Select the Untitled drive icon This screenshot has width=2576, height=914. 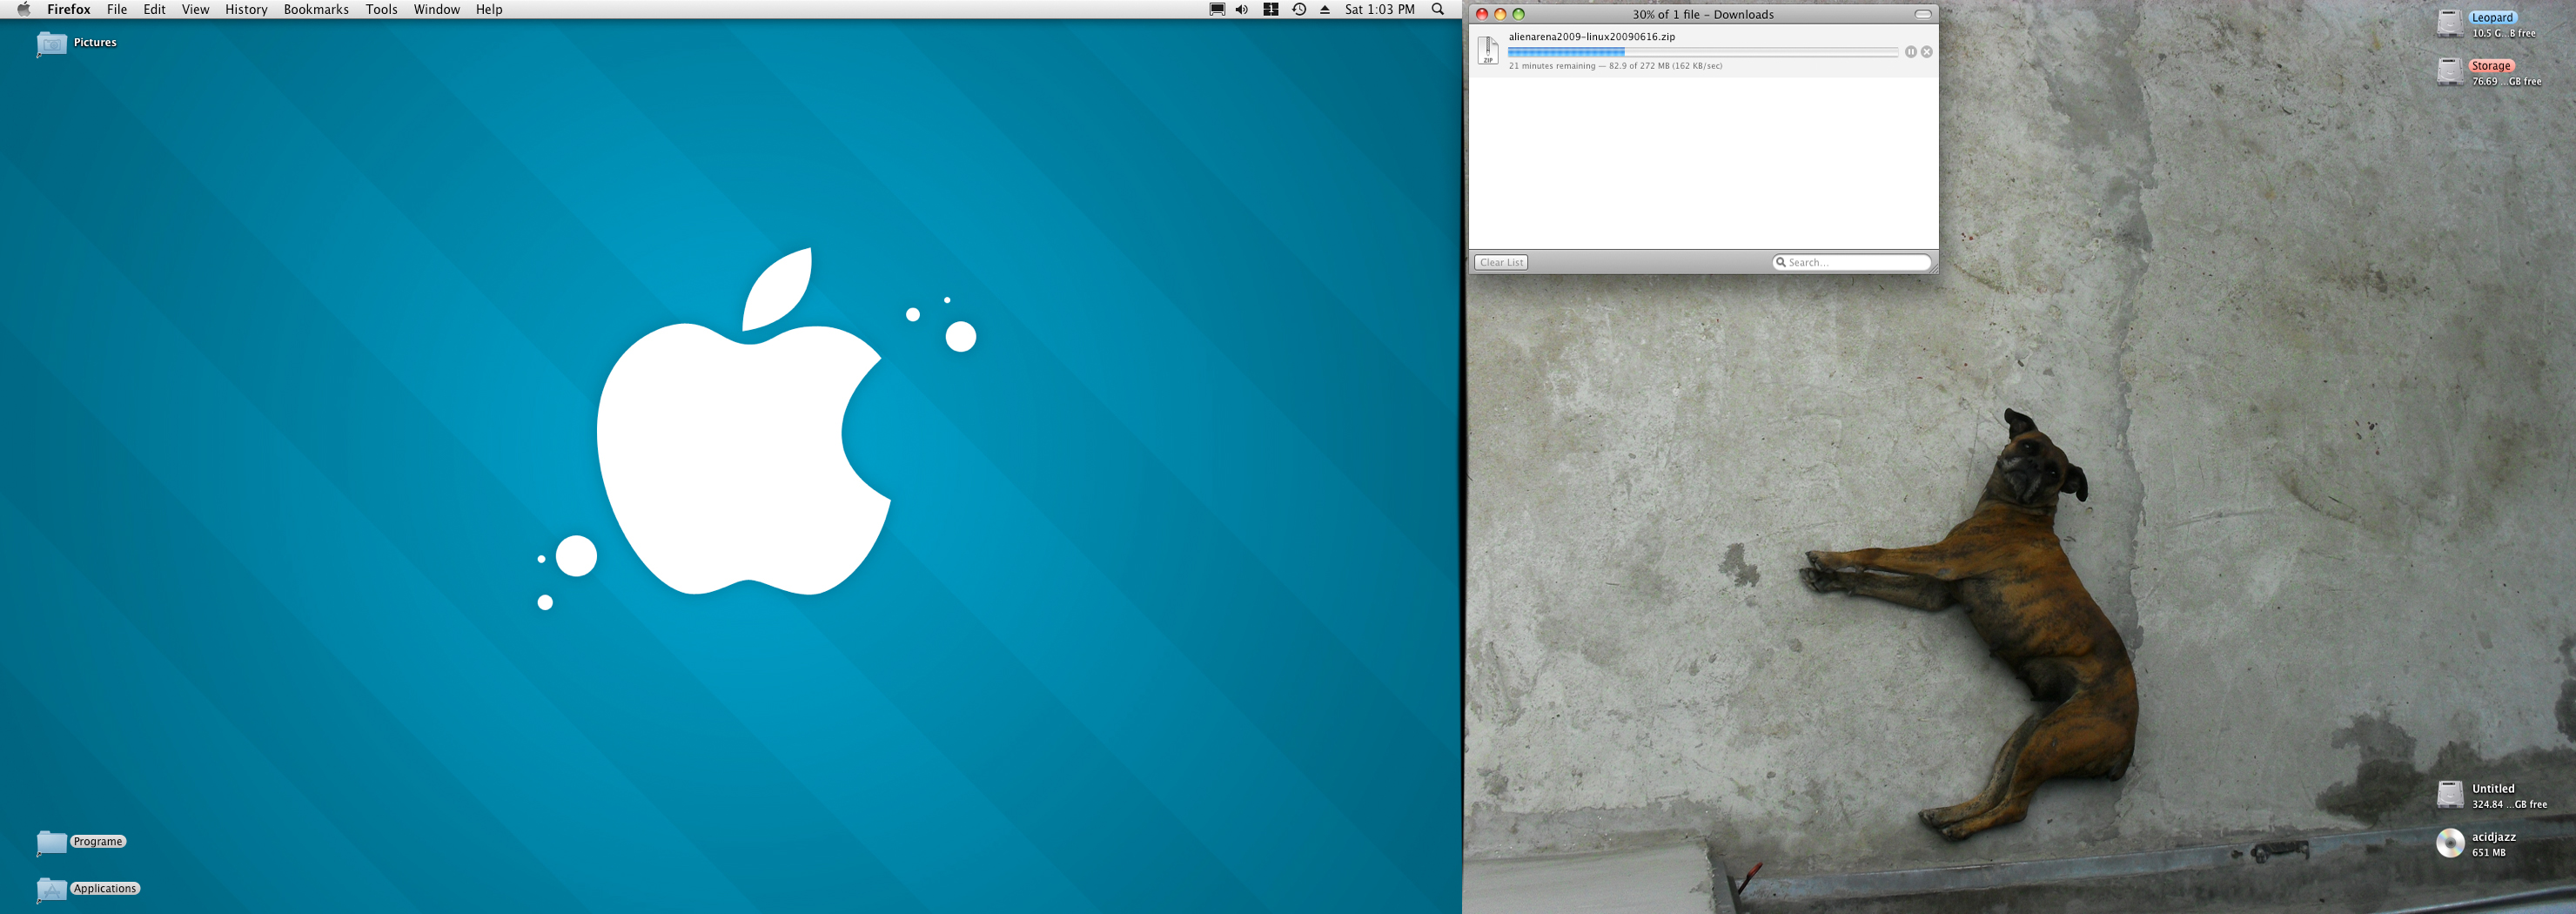pos(2449,795)
